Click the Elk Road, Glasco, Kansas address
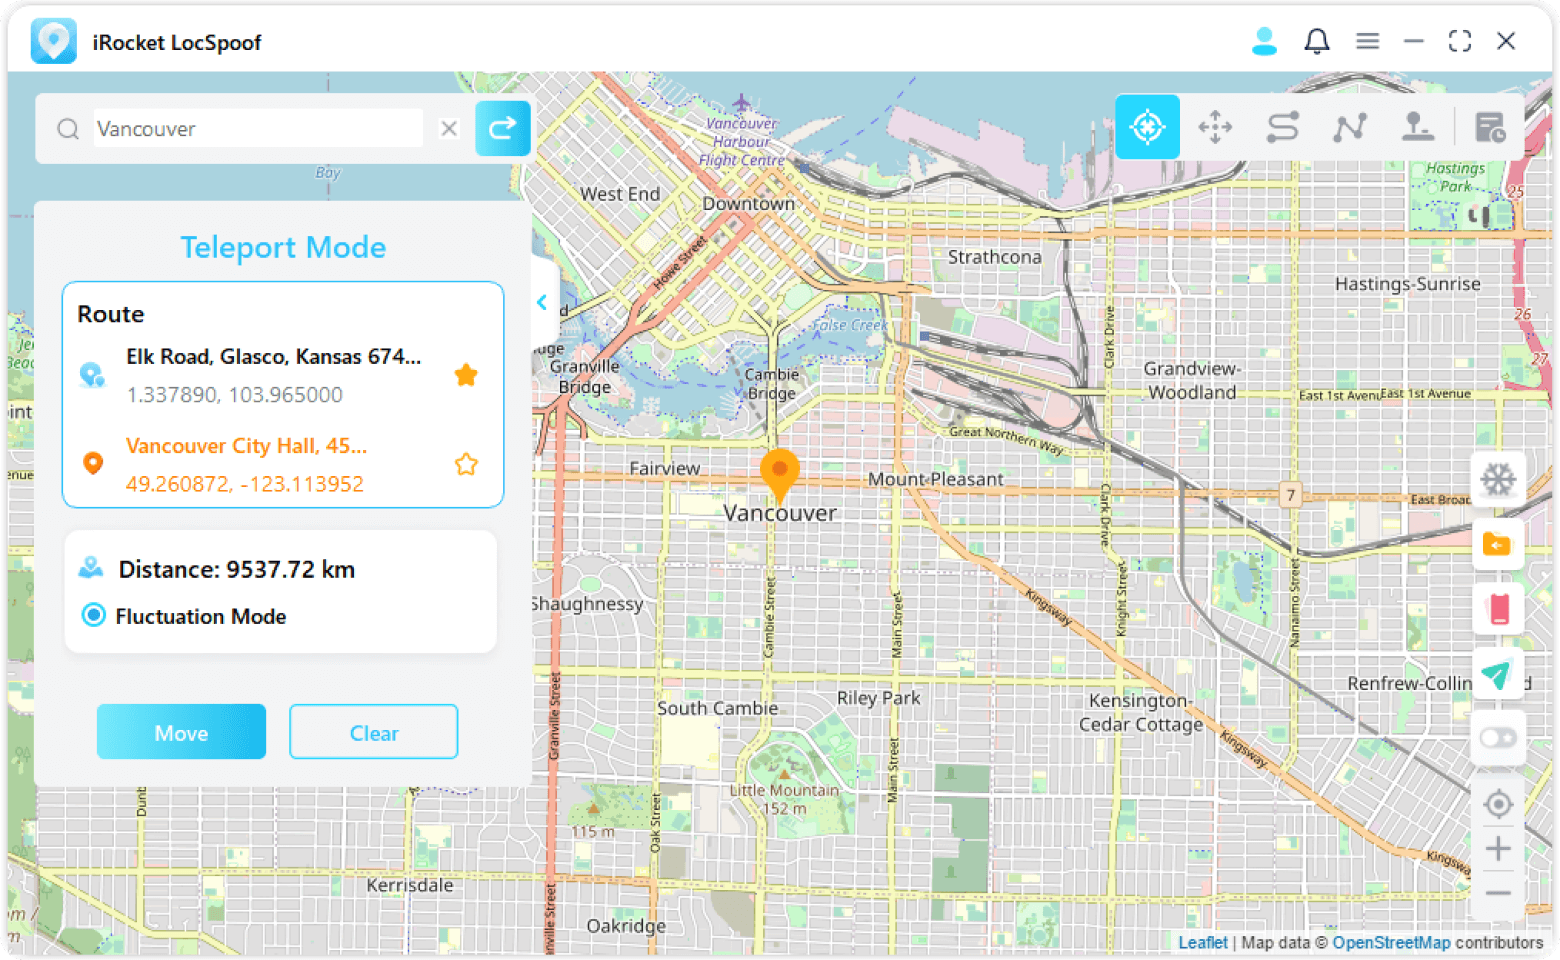This screenshot has height=960, width=1560. point(274,356)
